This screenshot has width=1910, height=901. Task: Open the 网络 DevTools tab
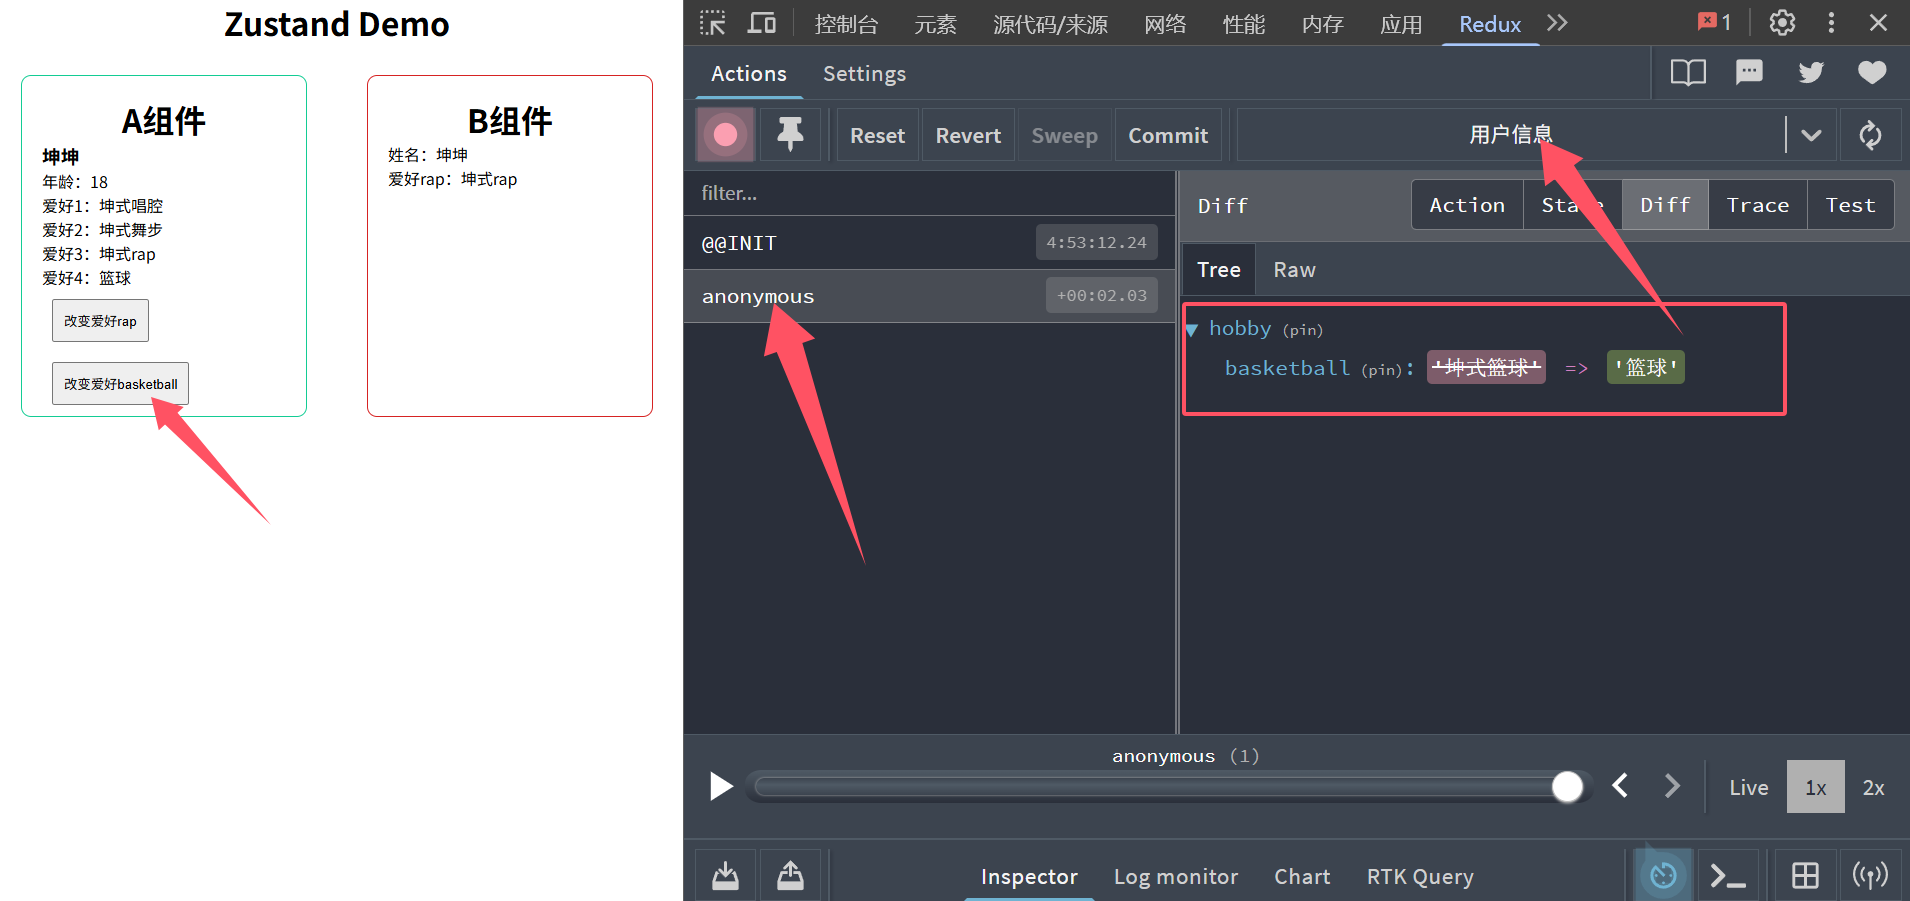[x=1165, y=24]
